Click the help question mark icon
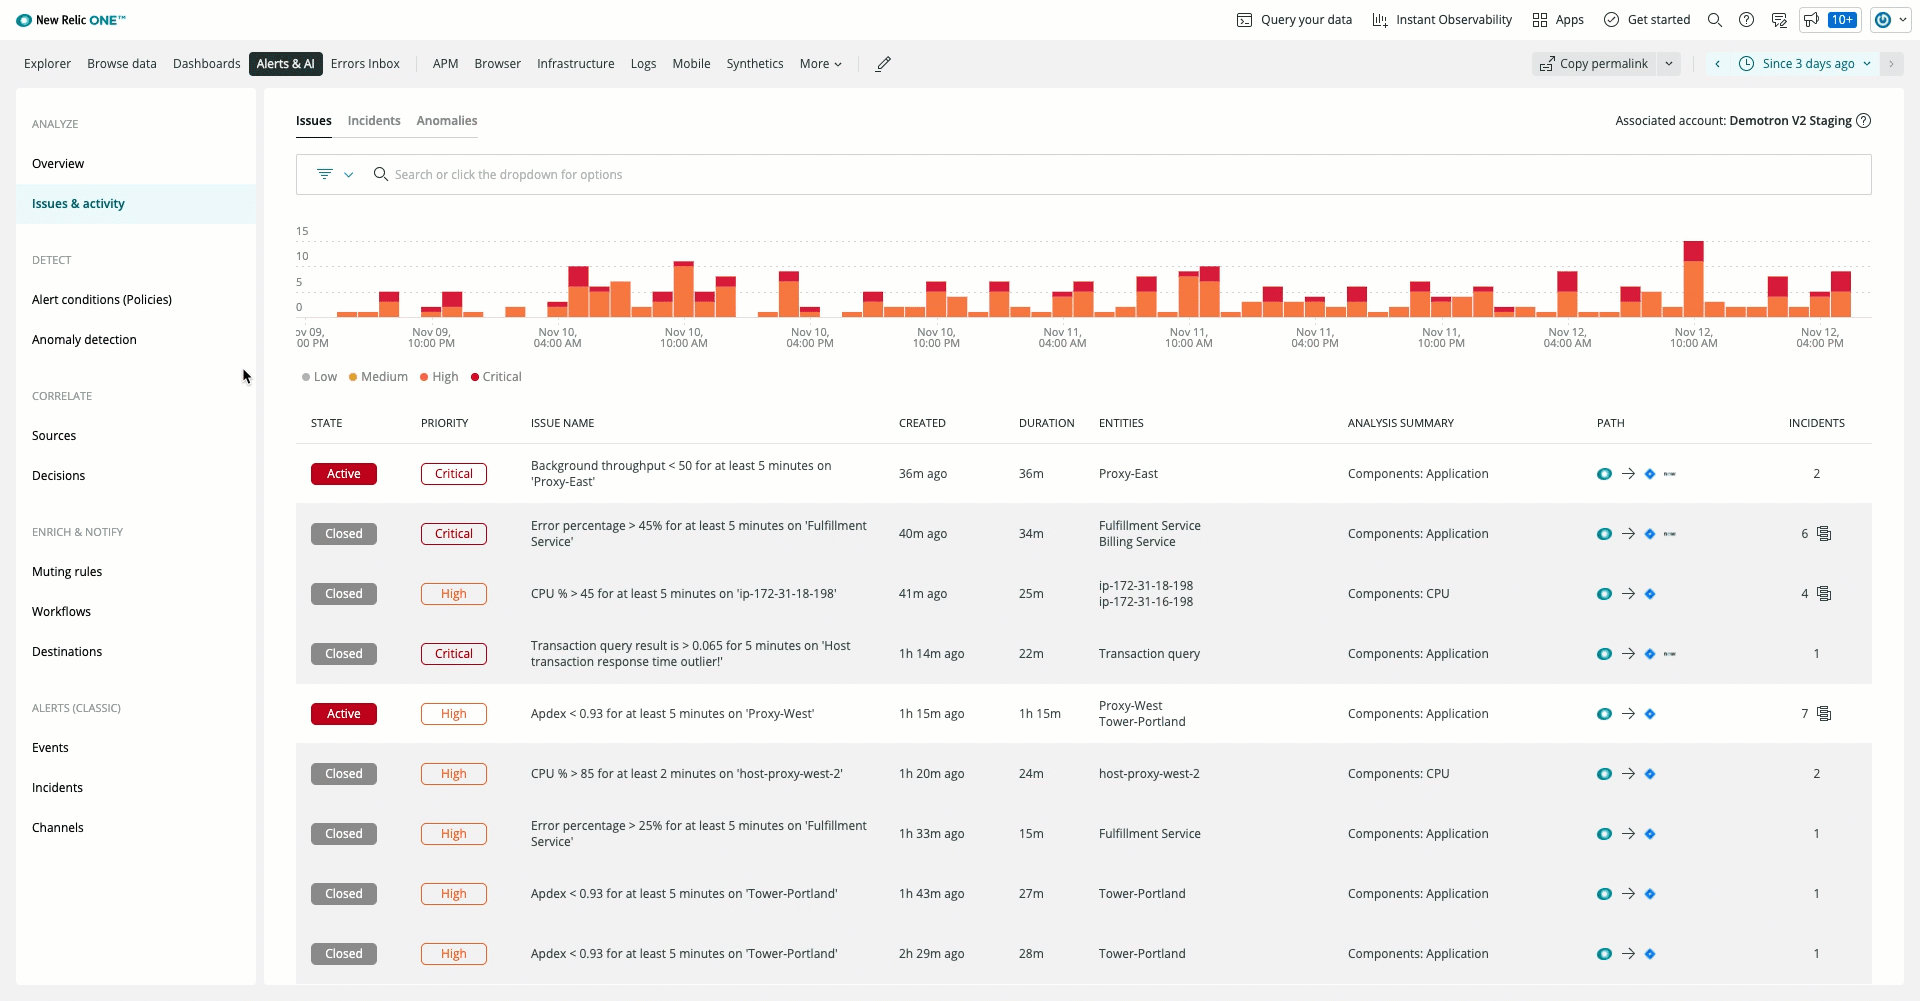Image resolution: width=1920 pixels, height=1001 pixels. click(x=1746, y=20)
